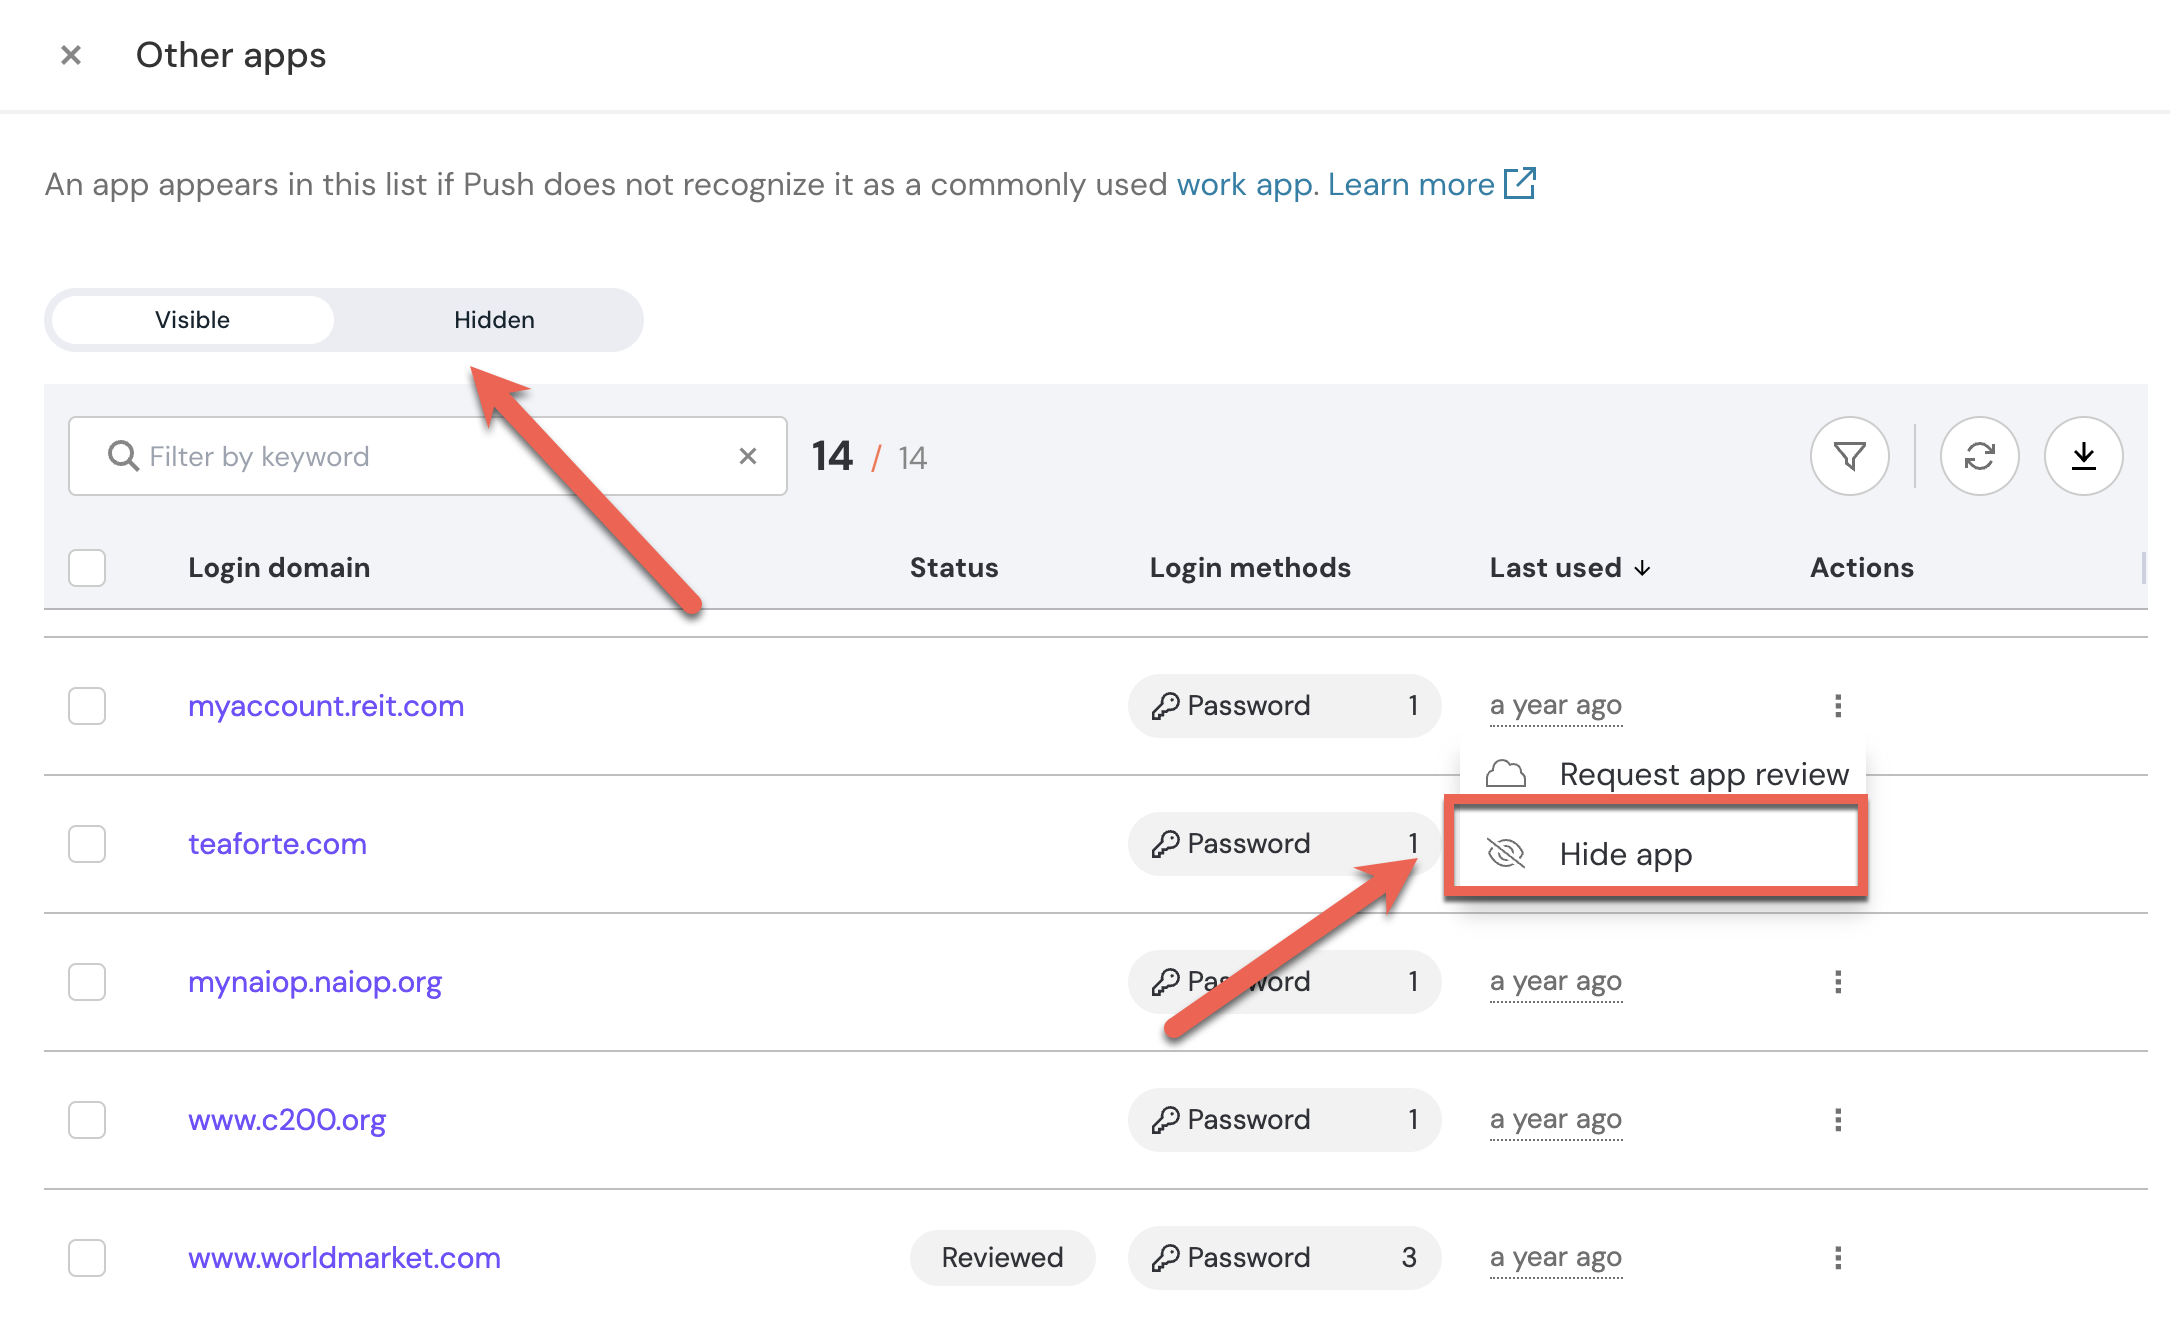The width and height of the screenshot is (2170, 1324).
Task: Click Password badge for teaforte.com
Action: click(x=1284, y=844)
